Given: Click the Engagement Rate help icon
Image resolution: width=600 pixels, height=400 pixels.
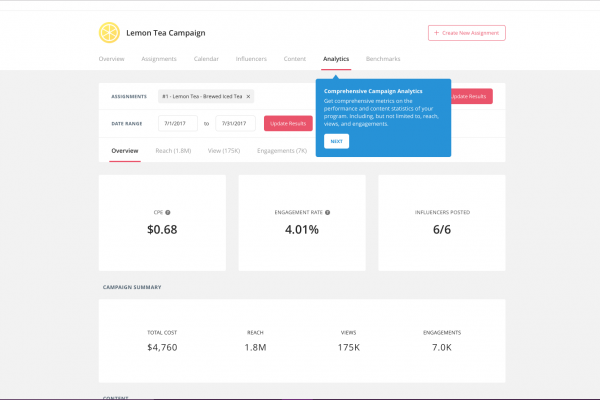Looking at the screenshot, I should pos(328,212).
